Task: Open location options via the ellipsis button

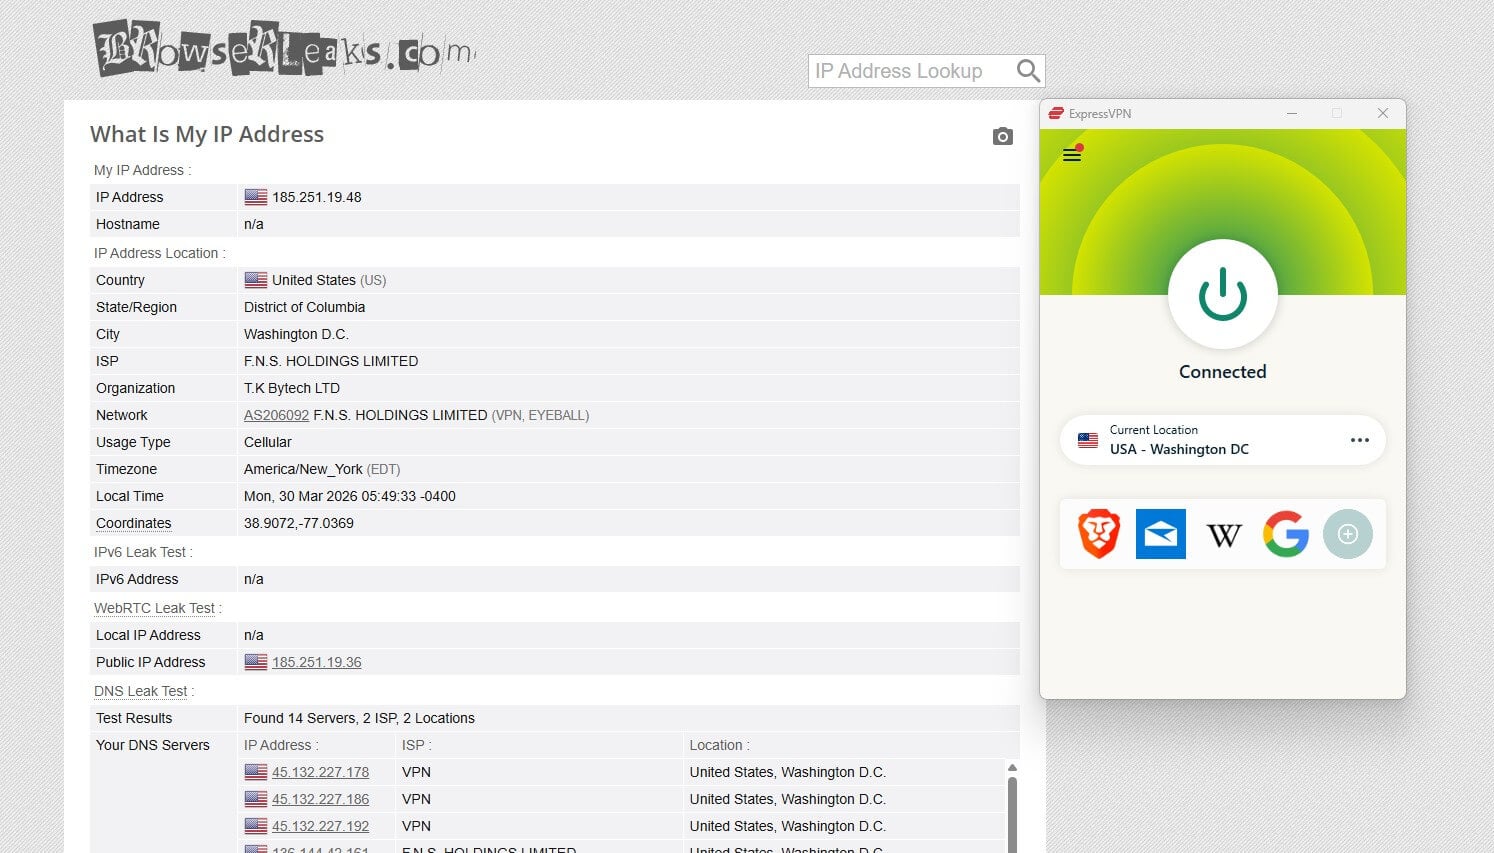Action: tap(1359, 440)
